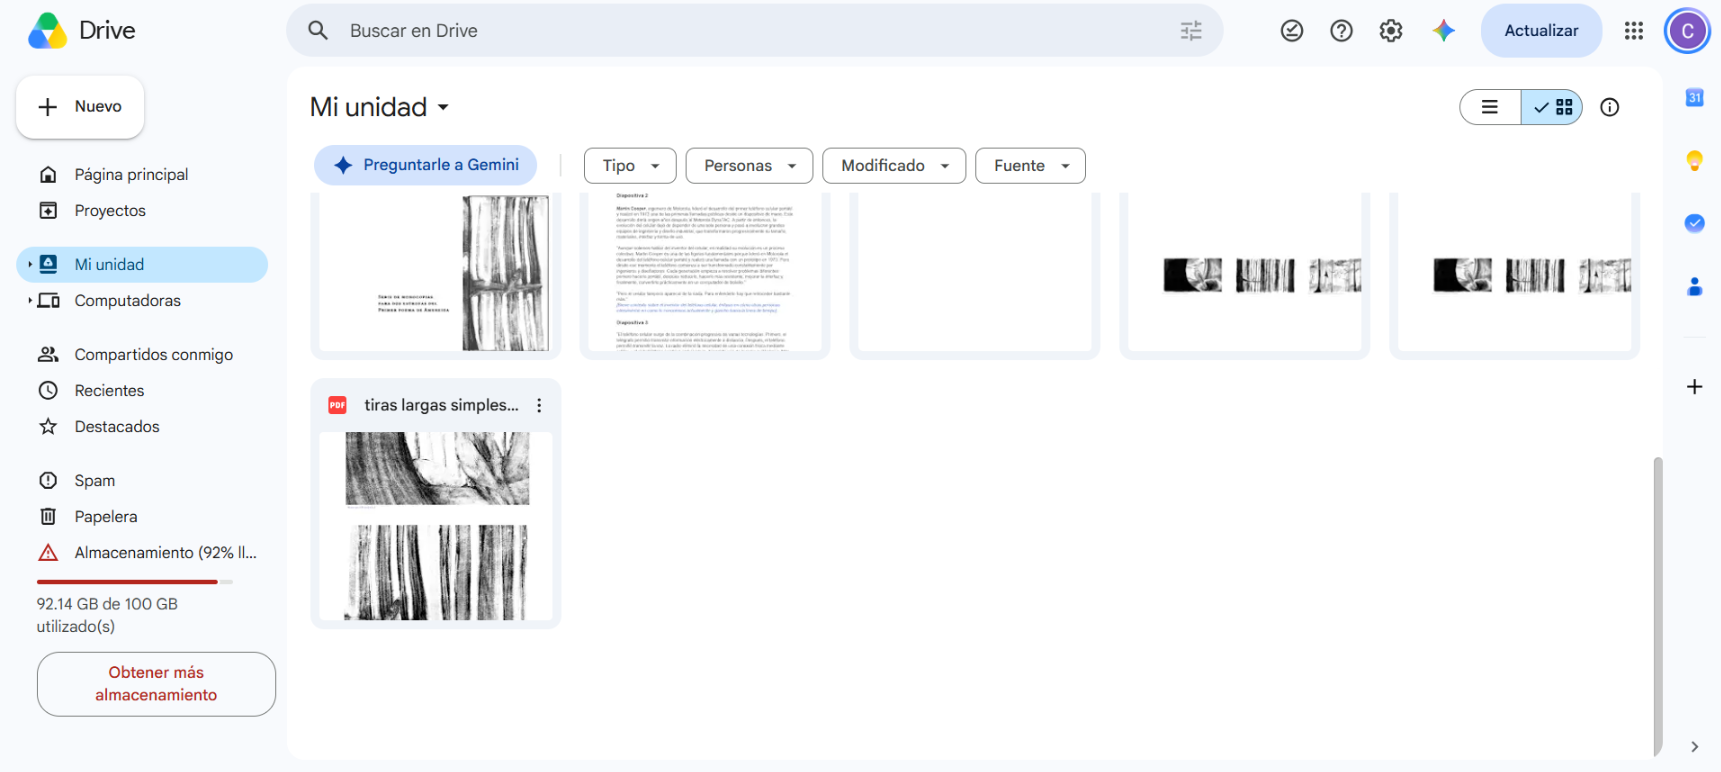Open Google Calendar in the side panel
The image size is (1721, 772).
[x=1694, y=97]
